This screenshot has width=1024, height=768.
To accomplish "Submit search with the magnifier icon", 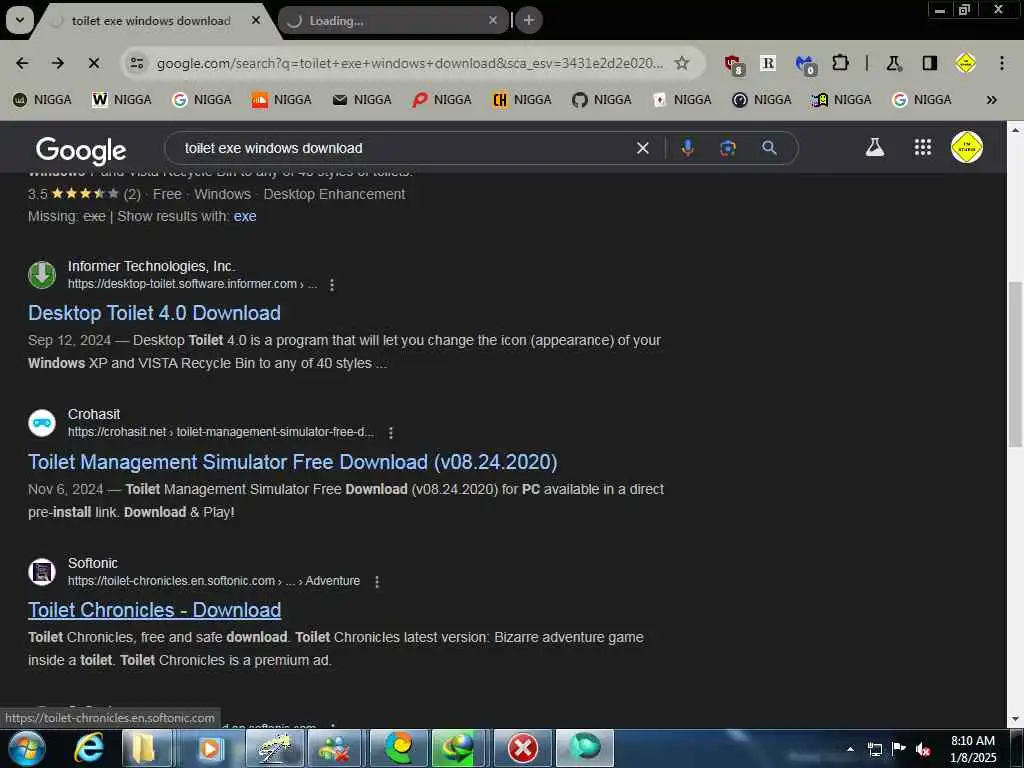I will tap(769, 148).
